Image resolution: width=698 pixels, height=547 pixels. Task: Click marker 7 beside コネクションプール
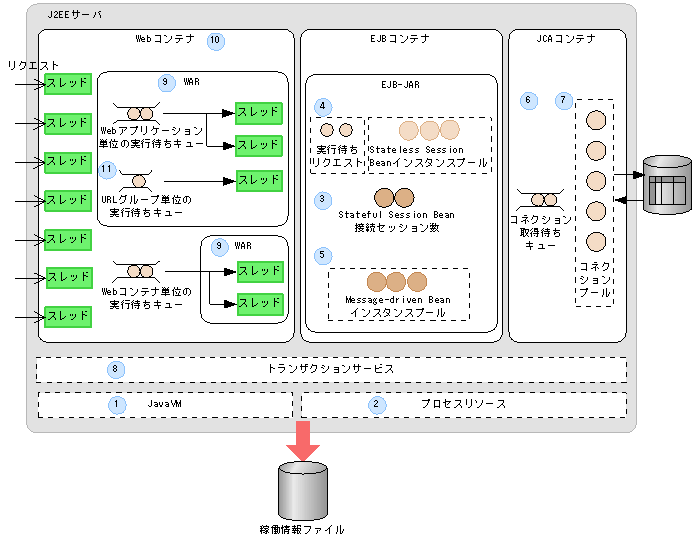[x=564, y=100]
